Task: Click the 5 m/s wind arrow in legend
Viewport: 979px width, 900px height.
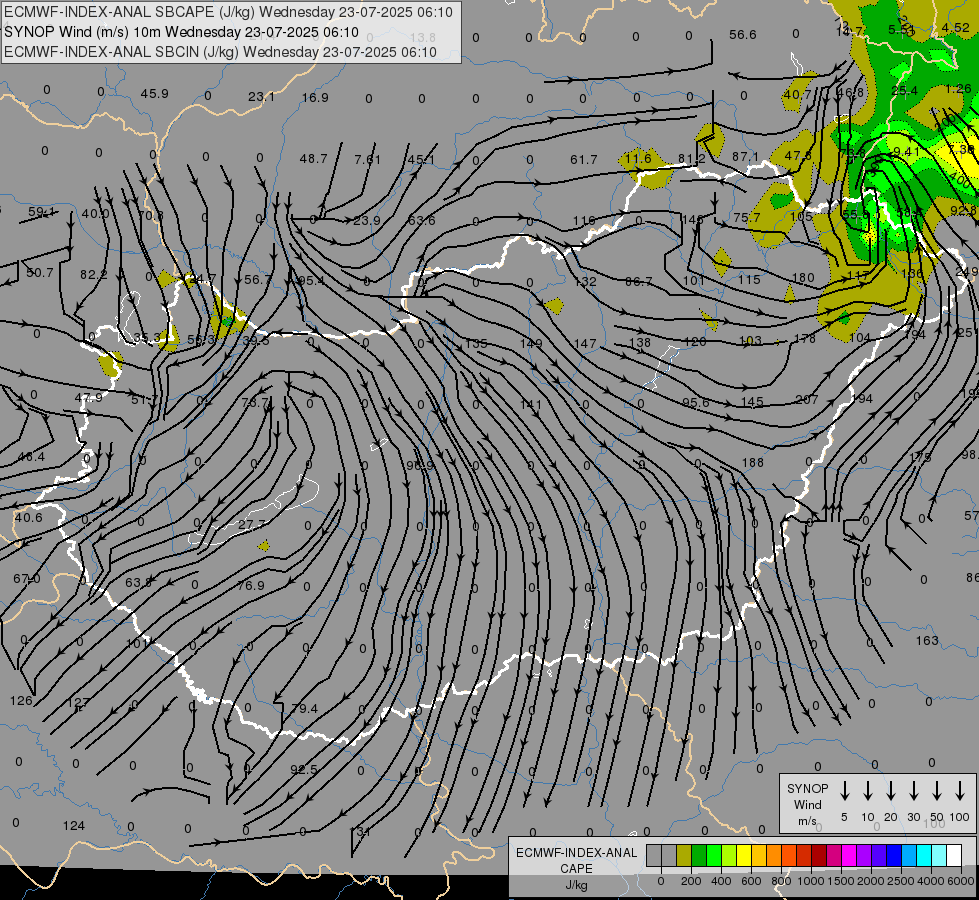Action: (844, 791)
